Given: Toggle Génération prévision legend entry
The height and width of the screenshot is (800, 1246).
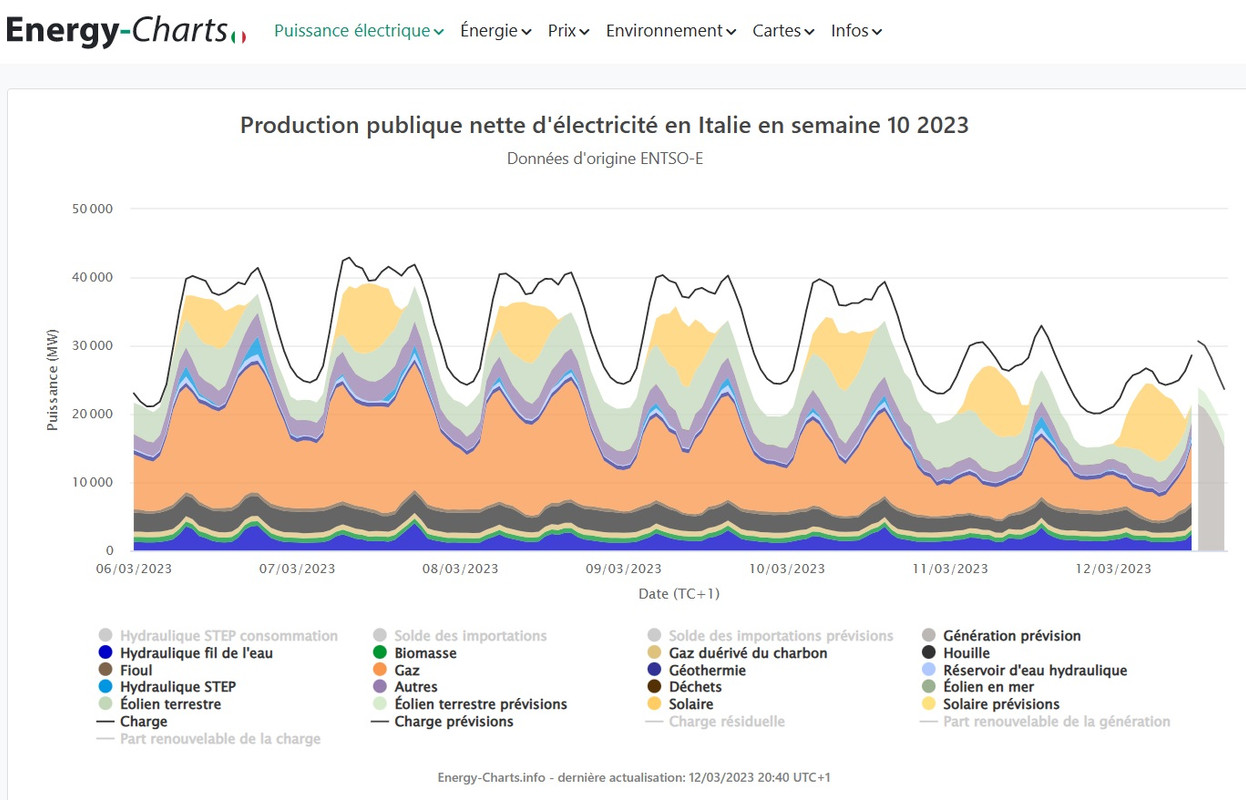Looking at the screenshot, I should (1001, 636).
